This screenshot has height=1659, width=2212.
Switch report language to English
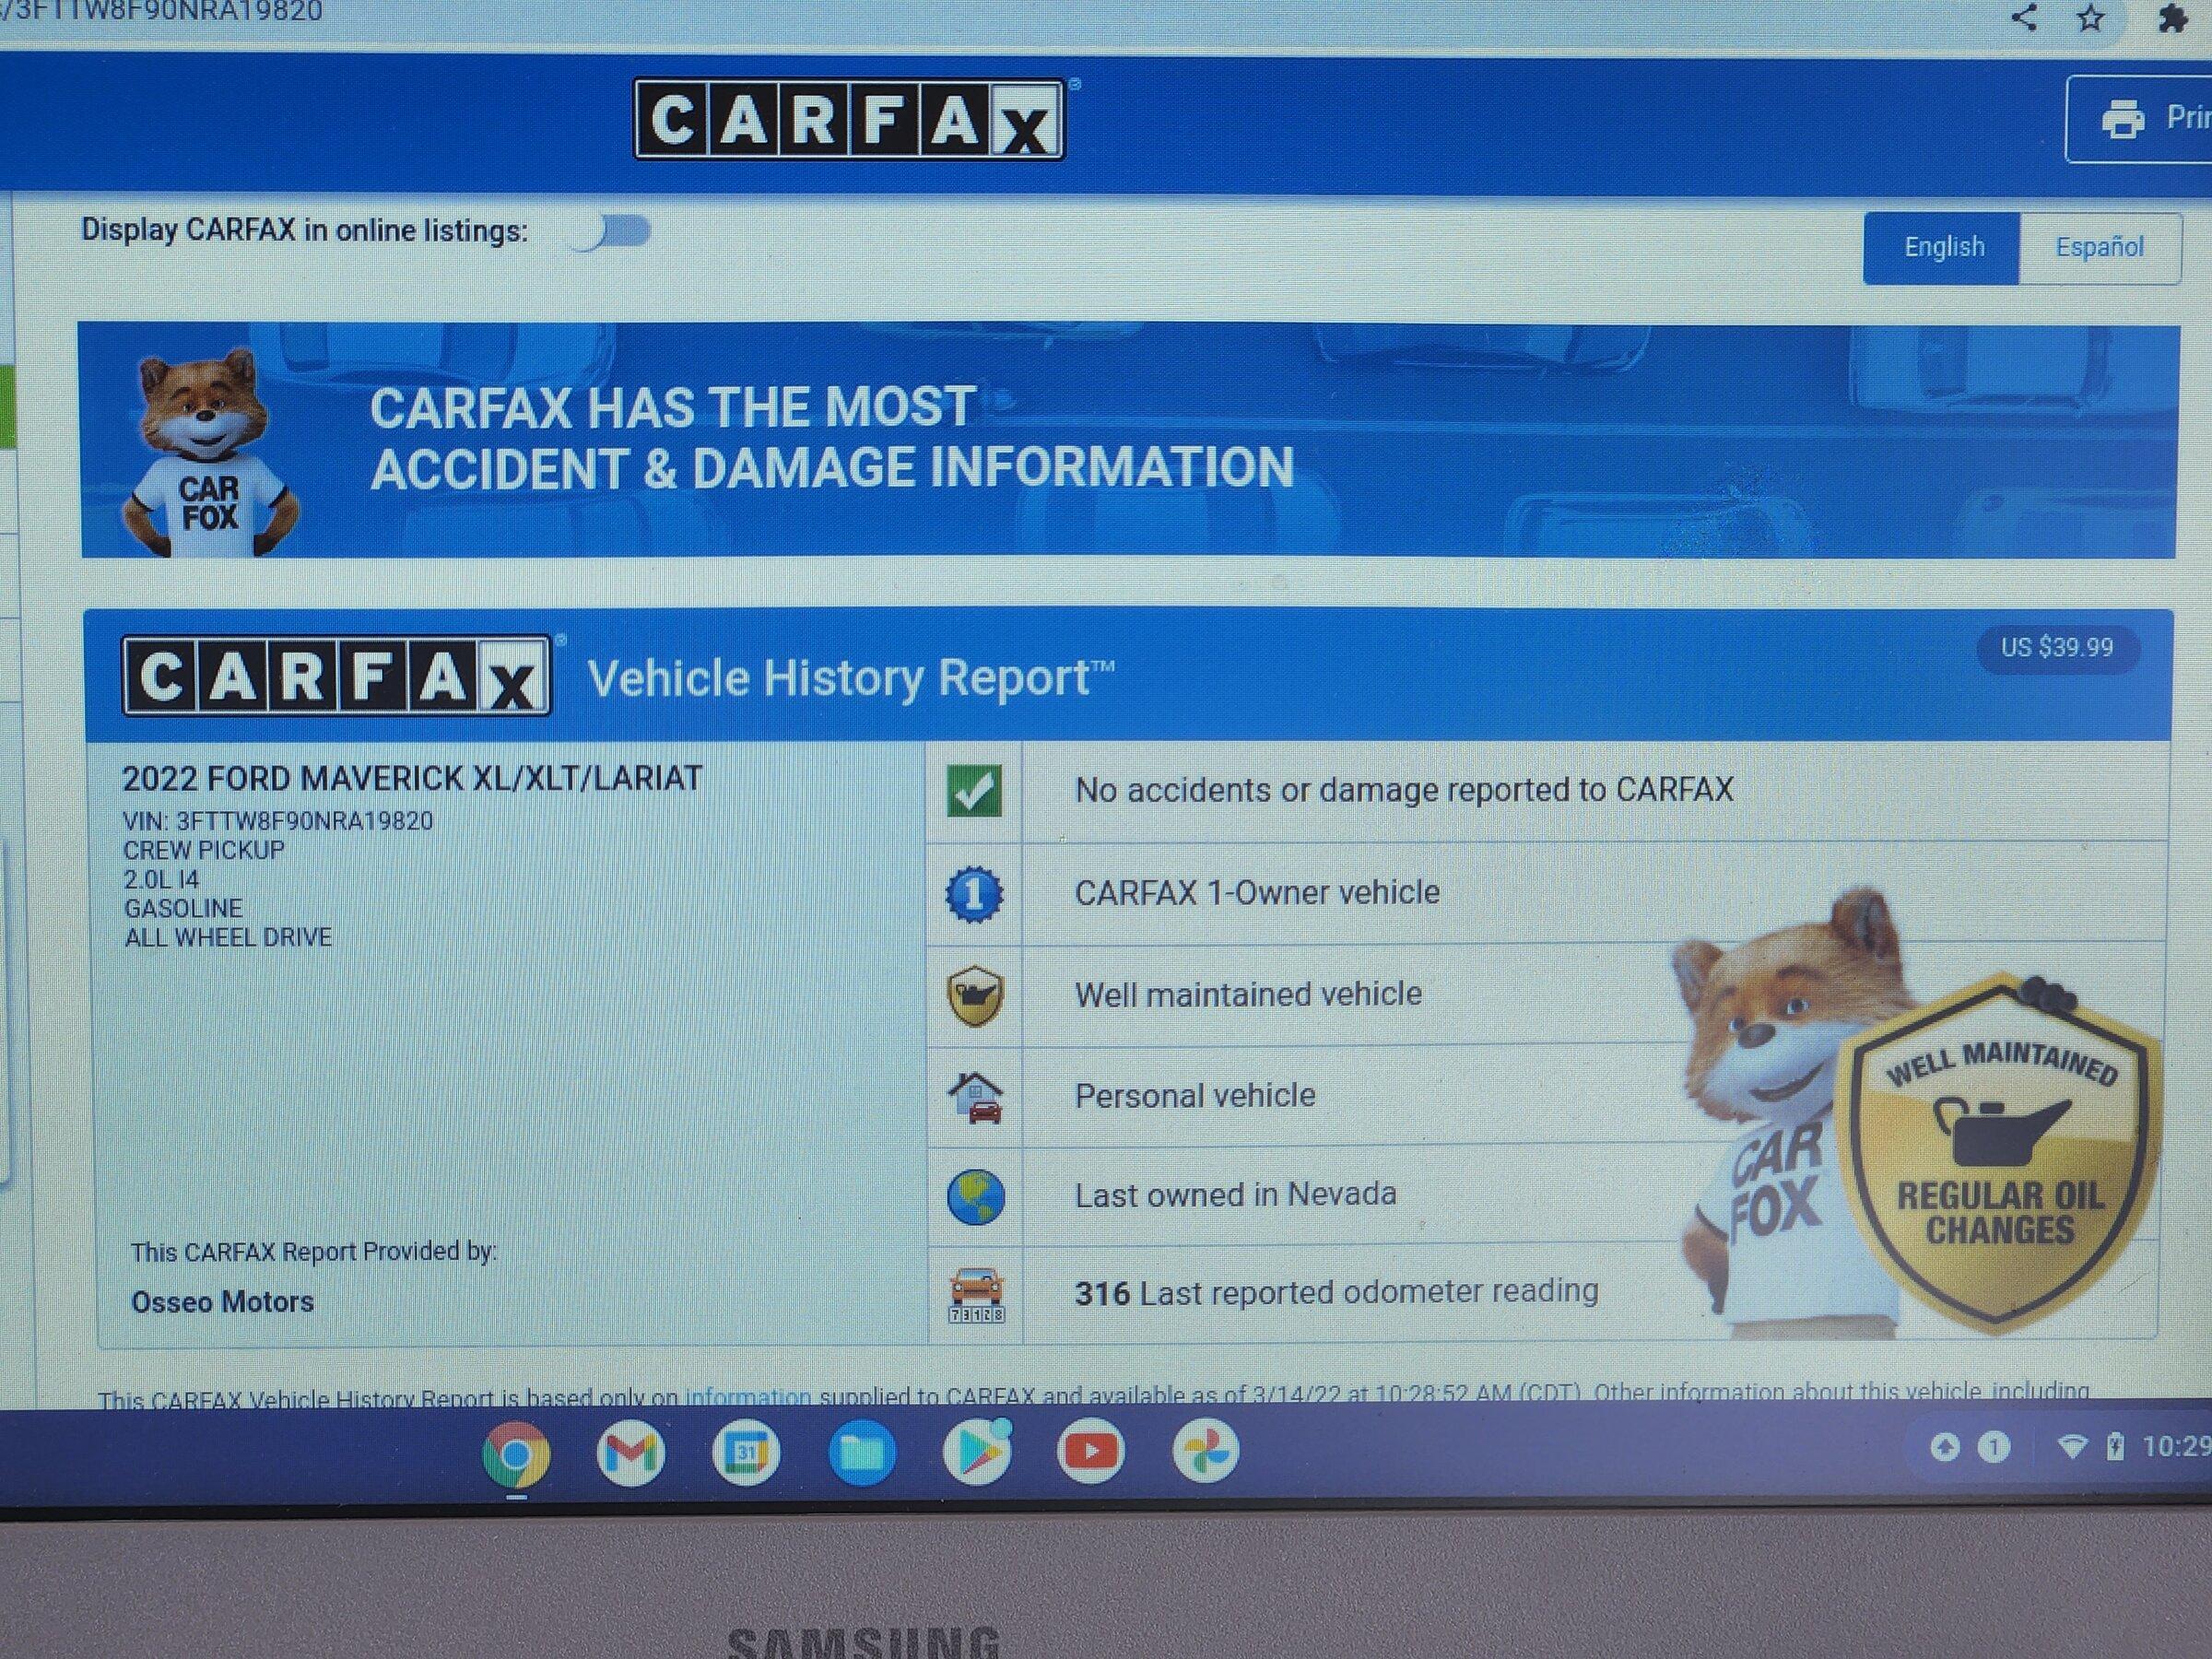tap(1942, 247)
